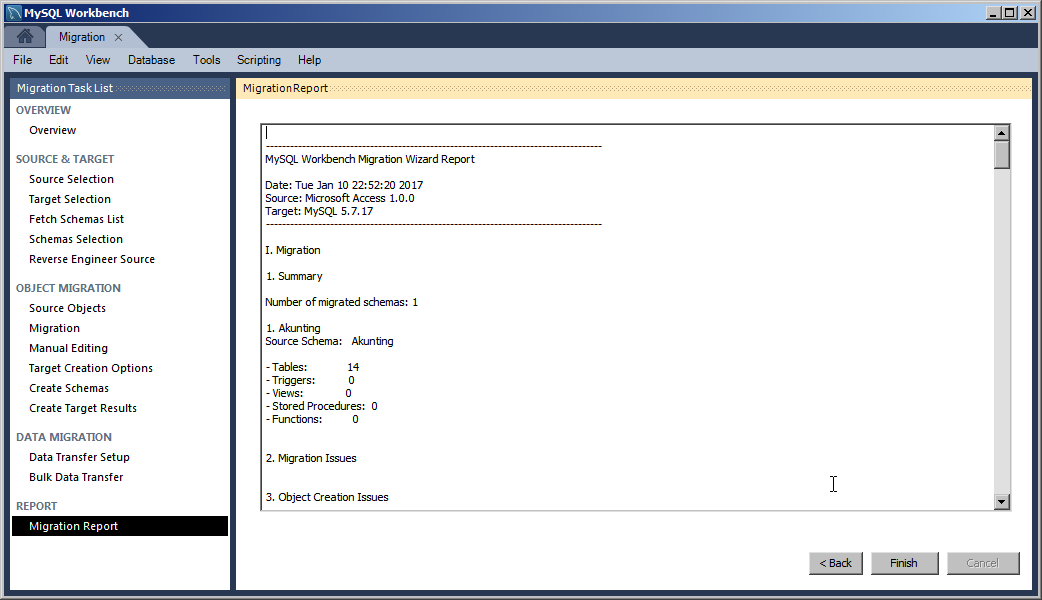Image resolution: width=1042 pixels, height=600 pixels.
Task: Click the '- Stored Procedures: 0' line
Action: [x=322, y=406]
